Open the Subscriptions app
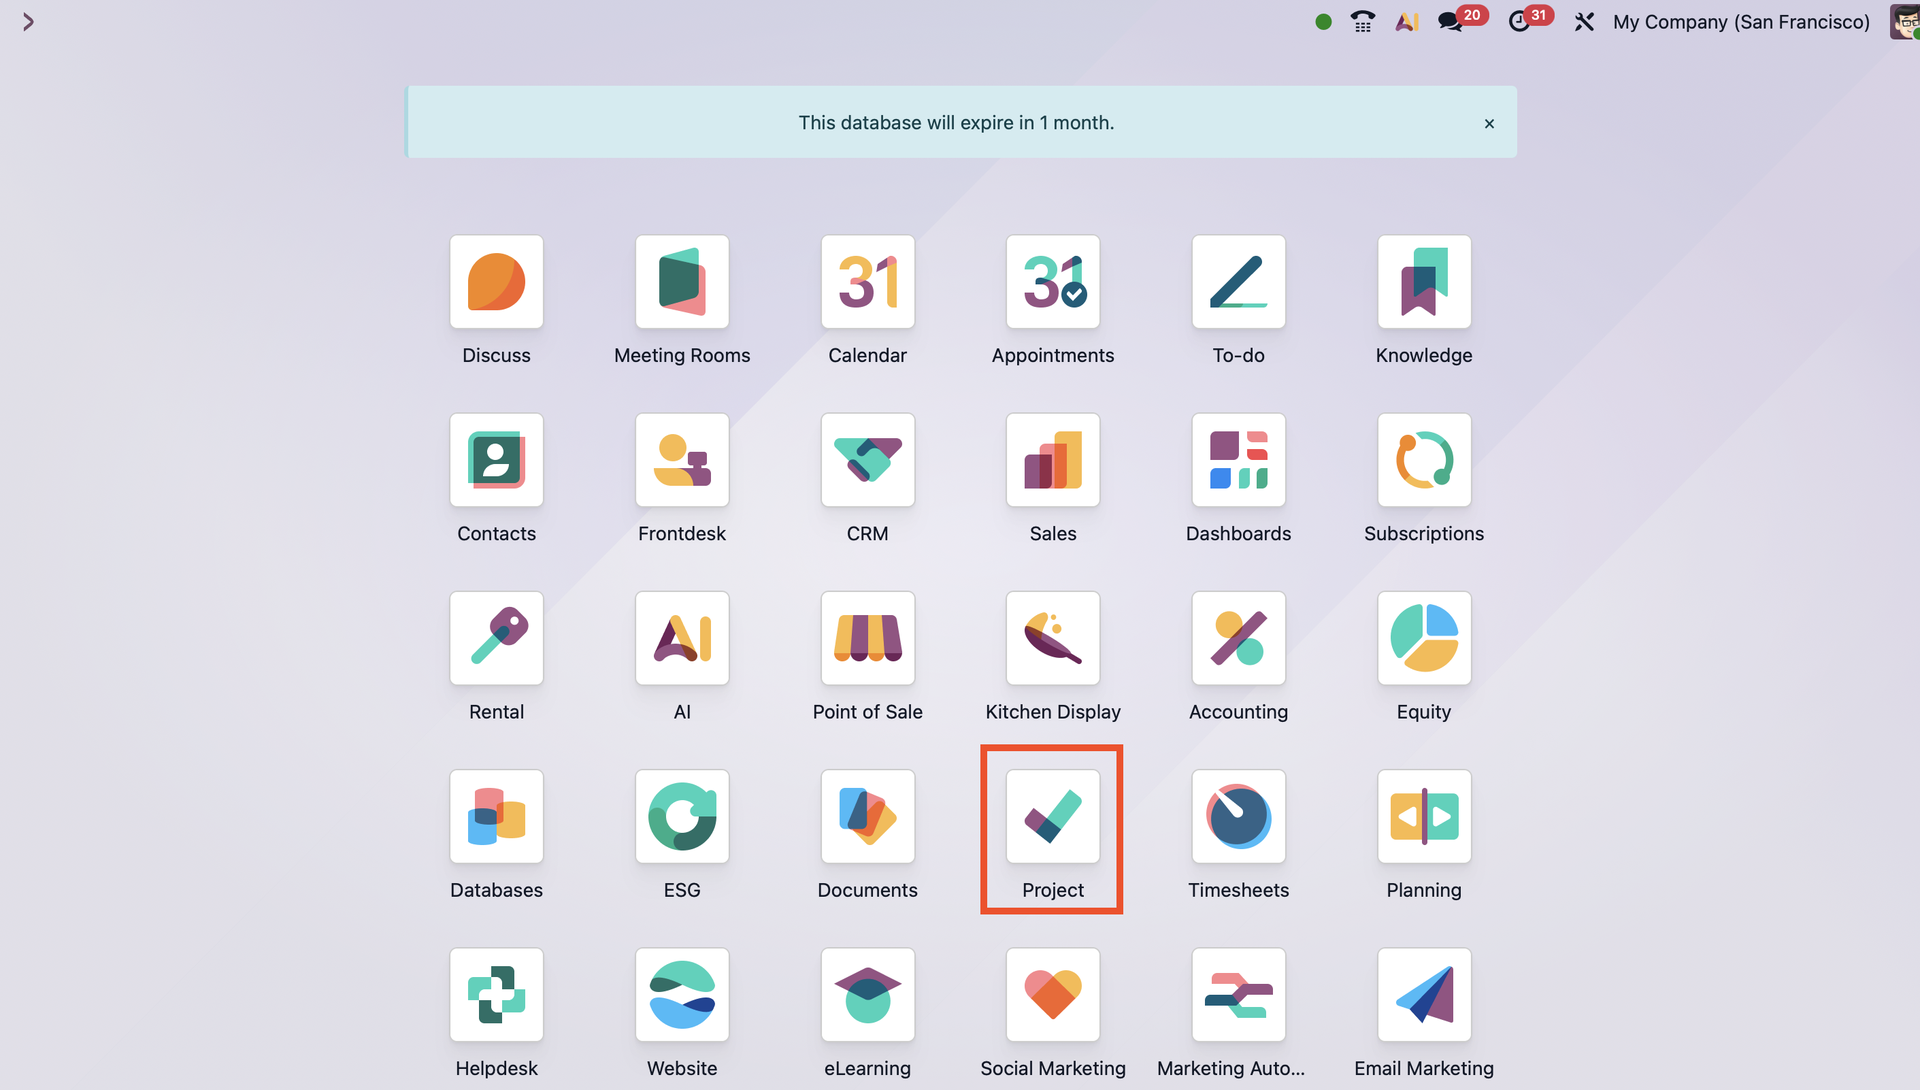The image size is (1920, 1090). [x=1423, y=460]
